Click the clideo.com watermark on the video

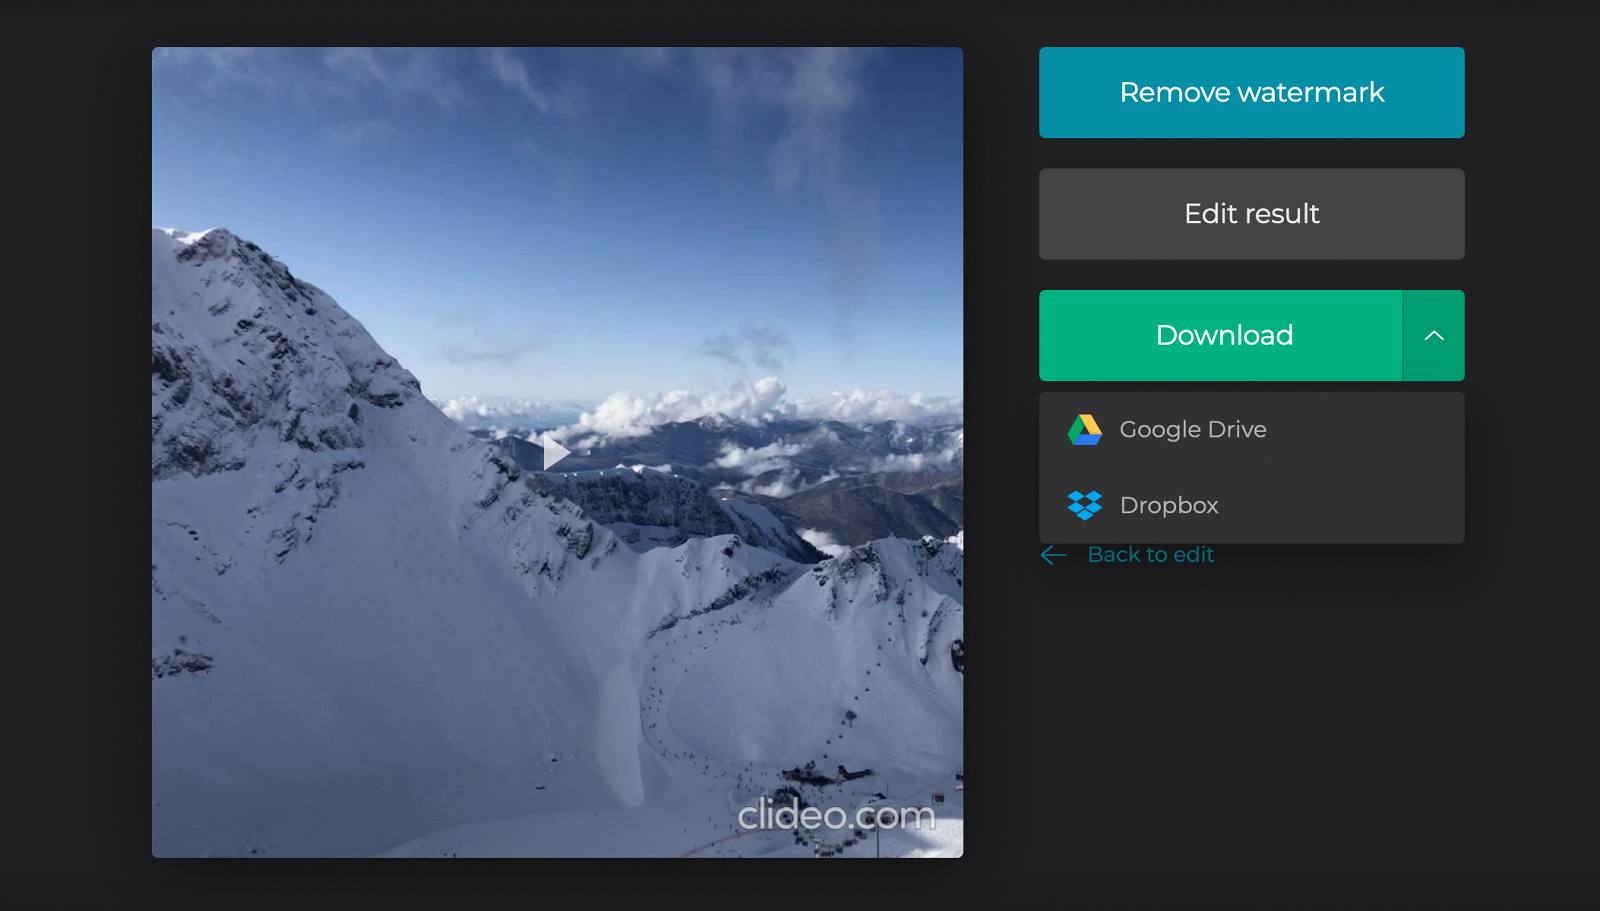[x=836, y=816]
